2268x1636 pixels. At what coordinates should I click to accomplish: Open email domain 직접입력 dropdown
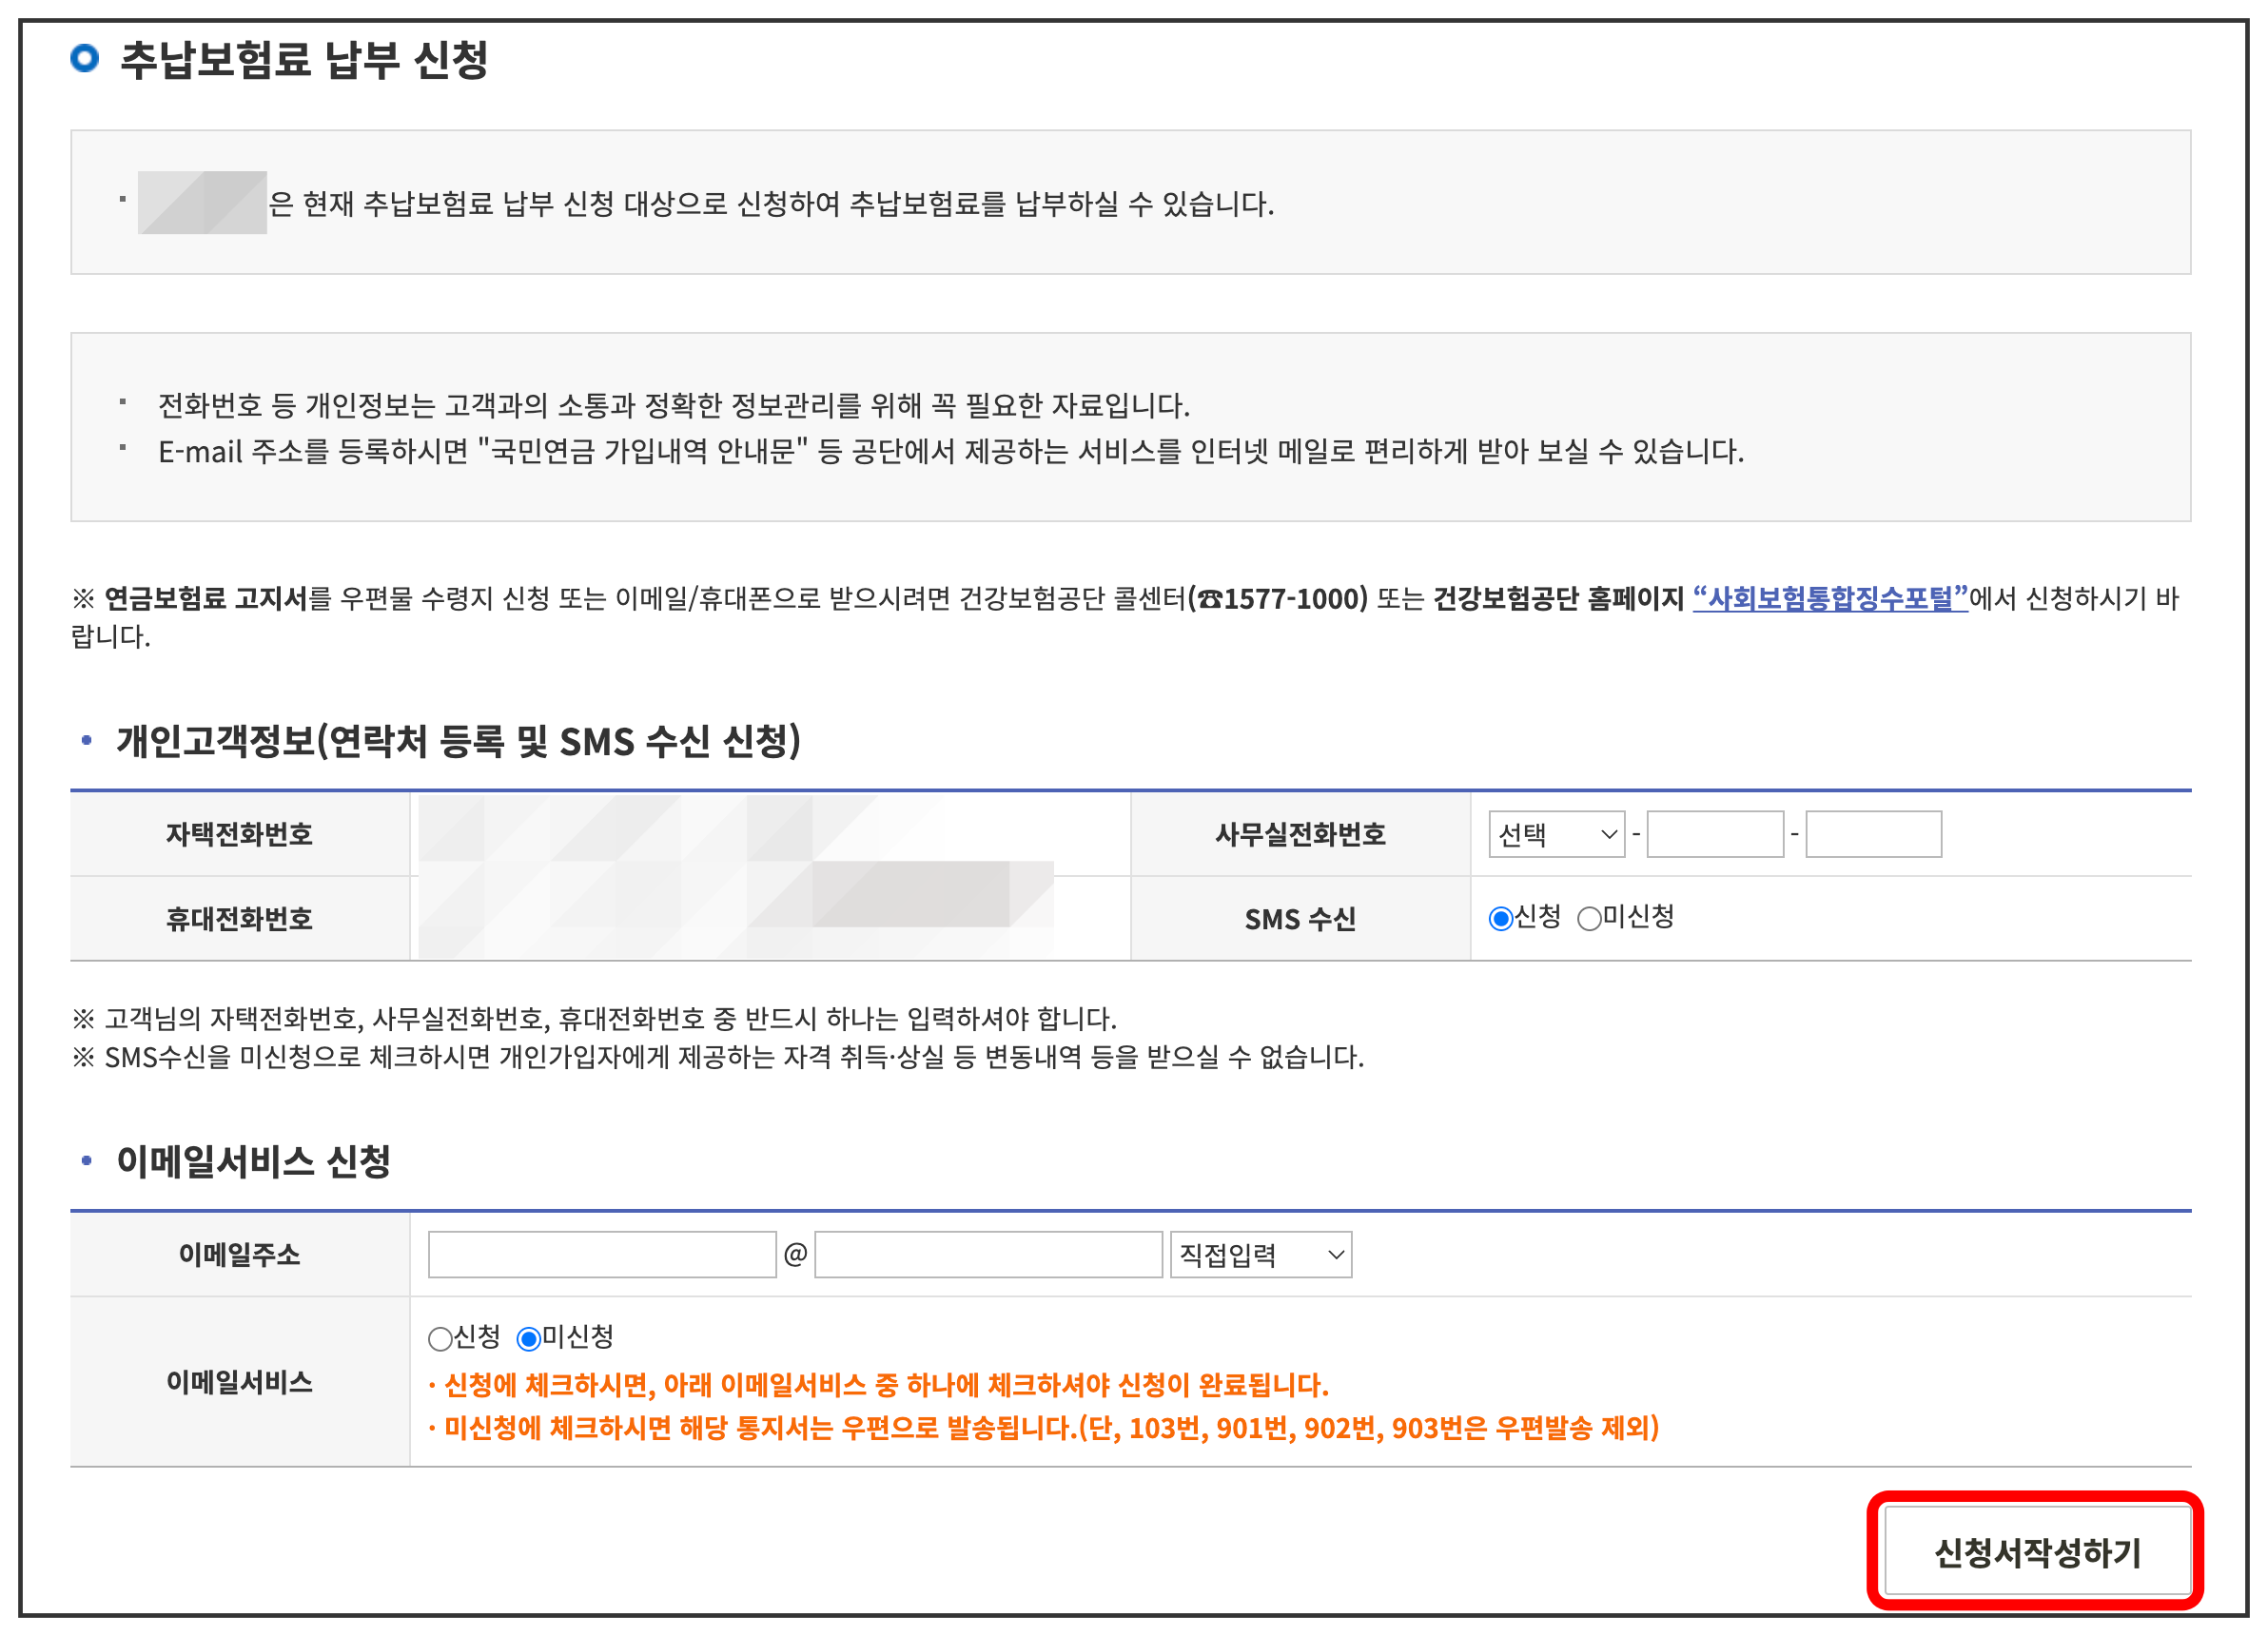pyautogui.click(x=1260, y=1254)
